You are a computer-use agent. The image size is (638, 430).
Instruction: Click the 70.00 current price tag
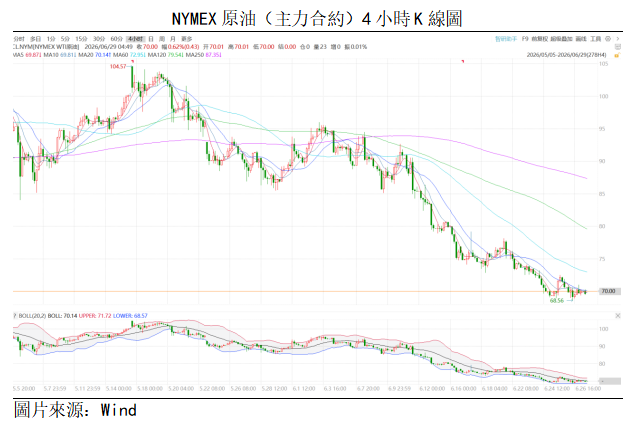tap(609, 291)
